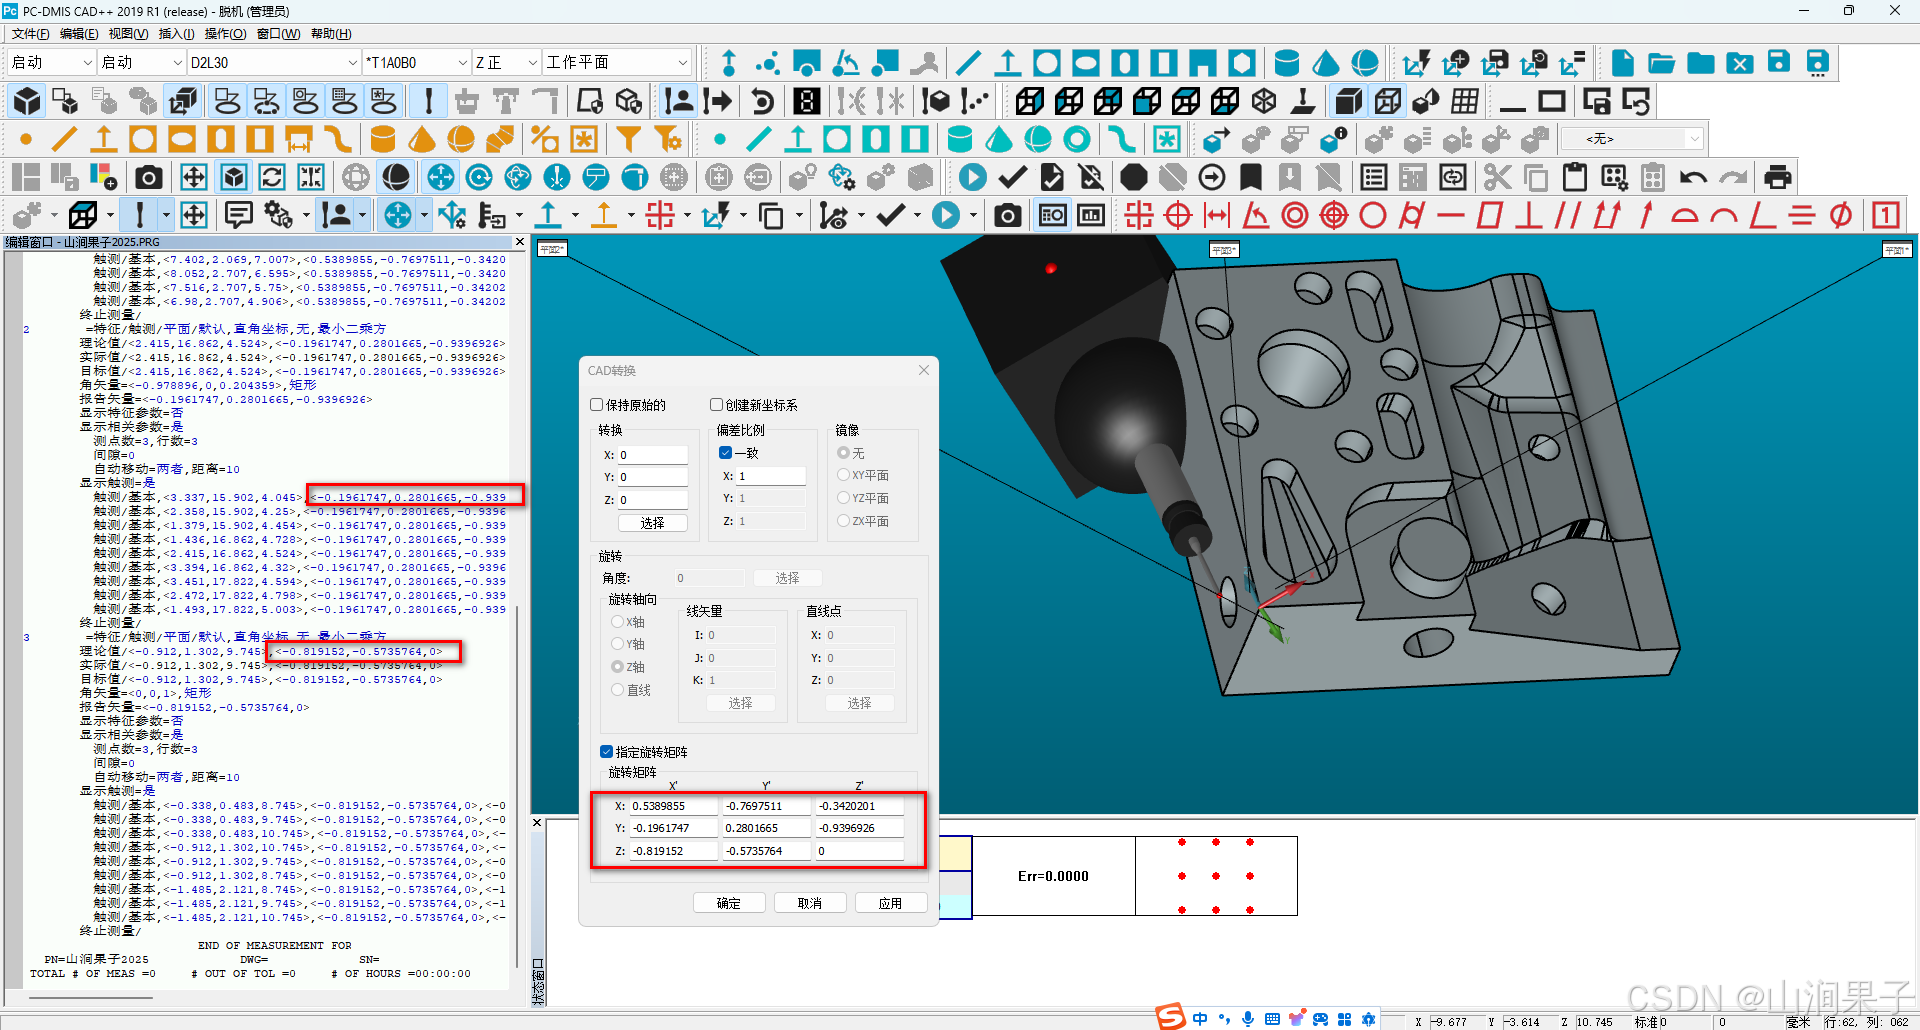Click the black bookmark icon
Image resolution: width=1920 pixels, height=1030 pixels.
tap(1250, 178)
